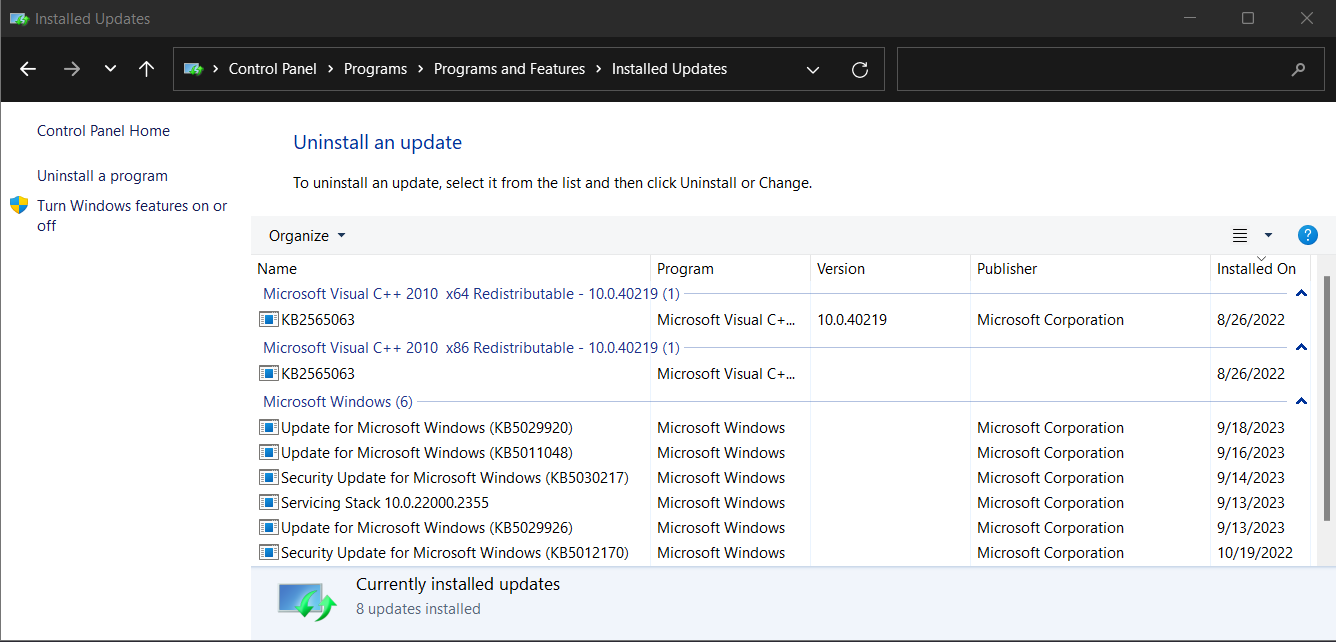Click the updates icon in details pane

click(x=307, y=601)
